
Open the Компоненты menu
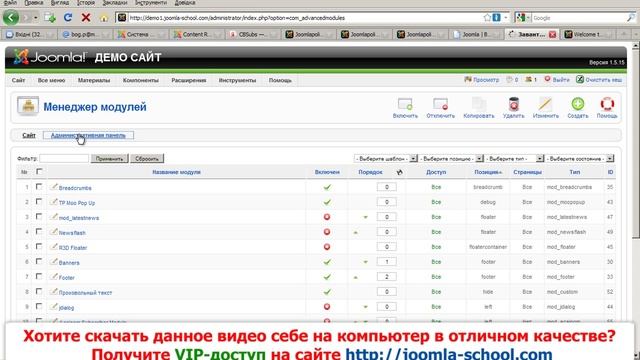click(140, 80)
